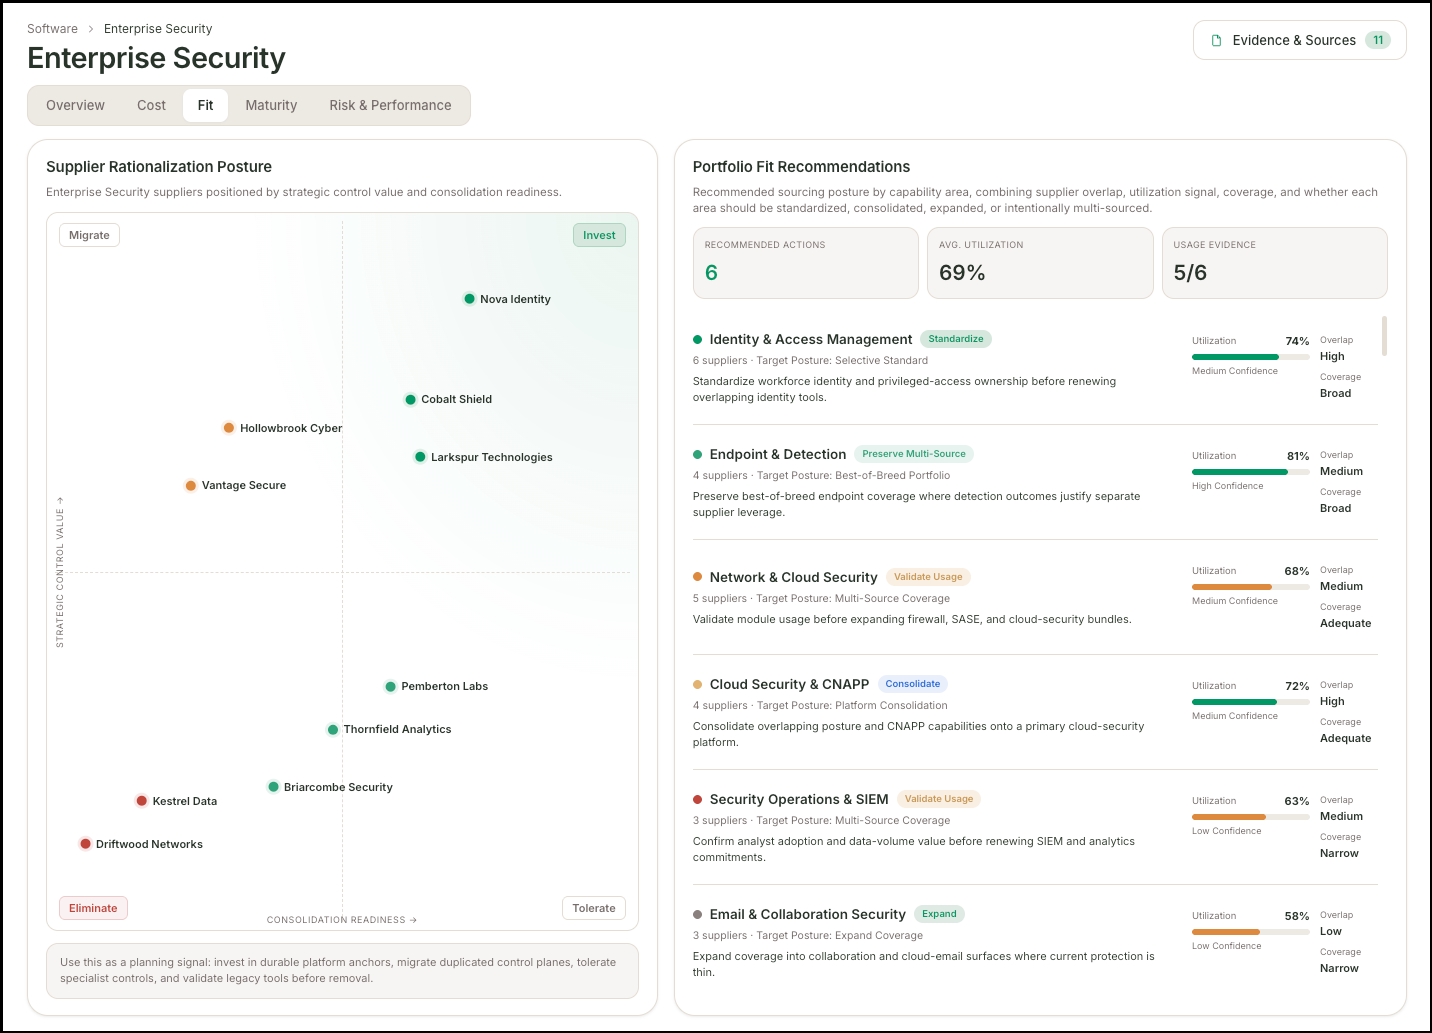Open Endpoint & Detection heading

click(778, 455)
